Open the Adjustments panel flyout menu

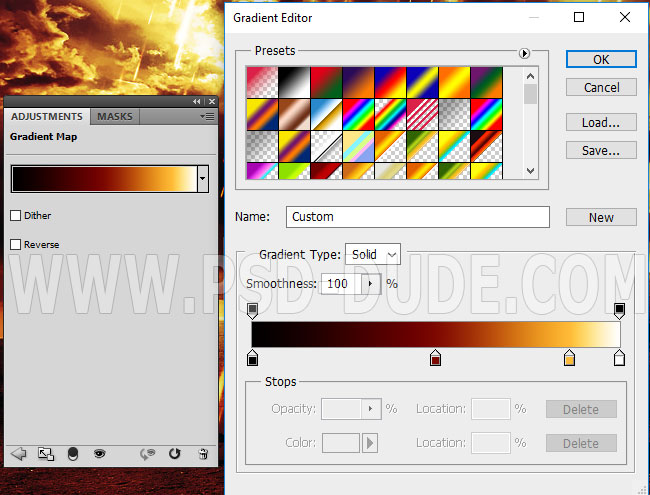click(x=207, y=116)
